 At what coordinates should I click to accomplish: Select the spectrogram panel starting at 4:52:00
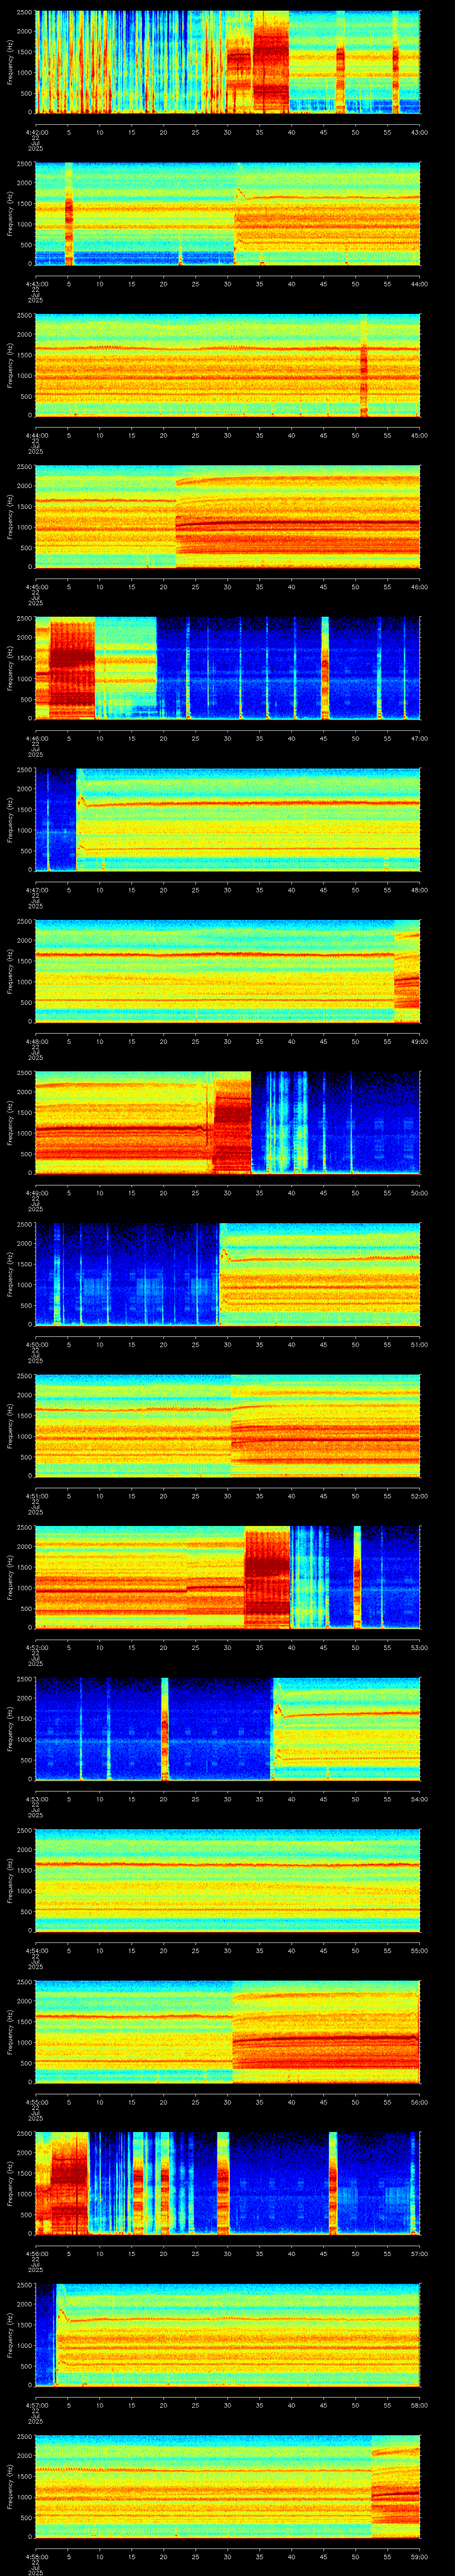point(228,1578)
